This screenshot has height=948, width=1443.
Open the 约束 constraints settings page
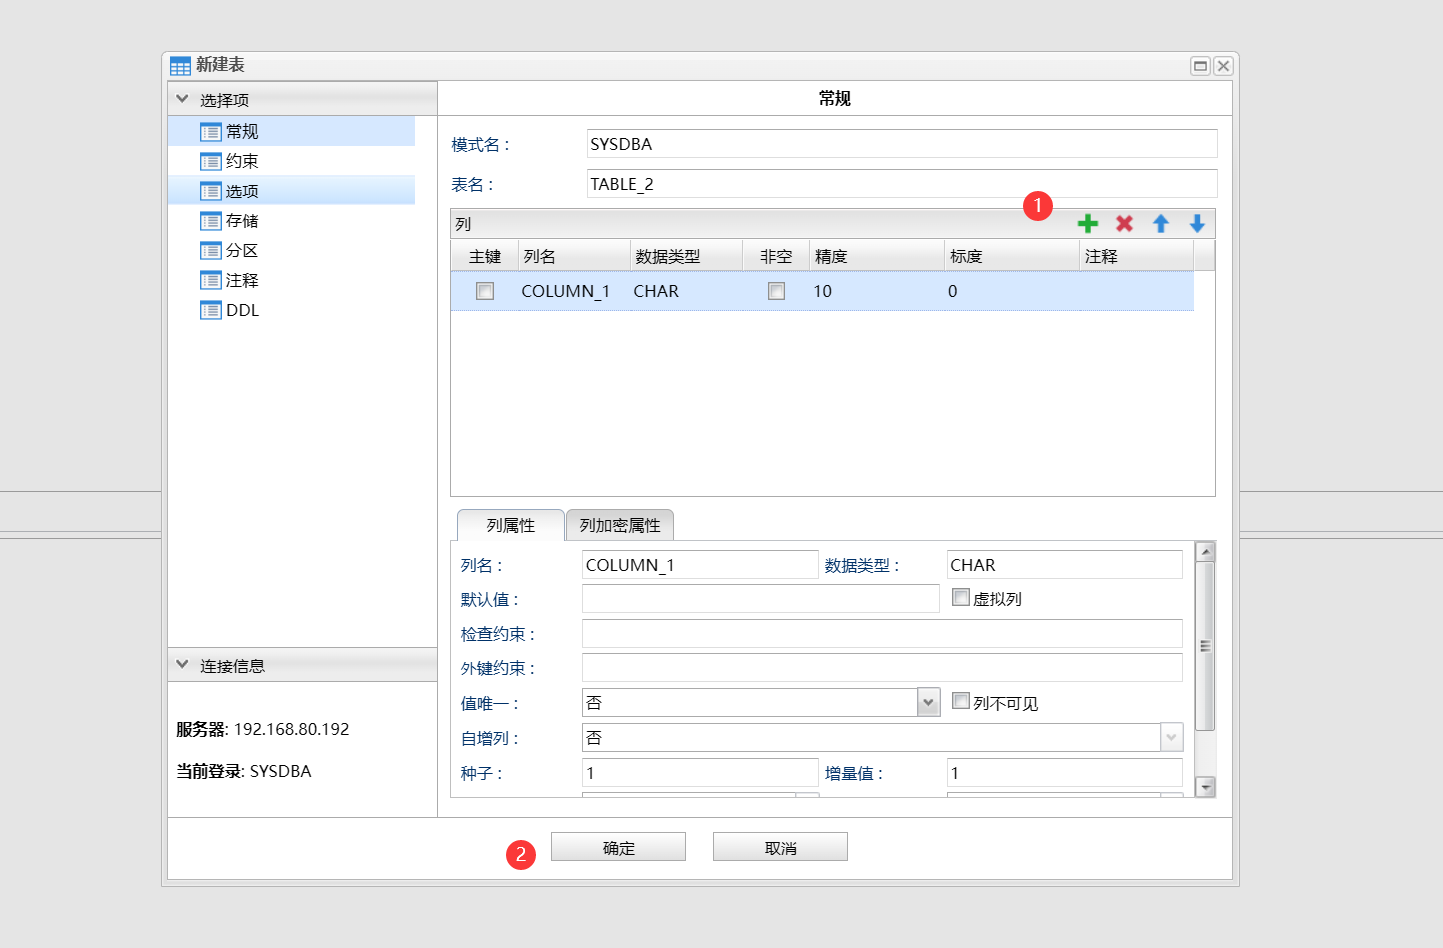click(242, 160)
